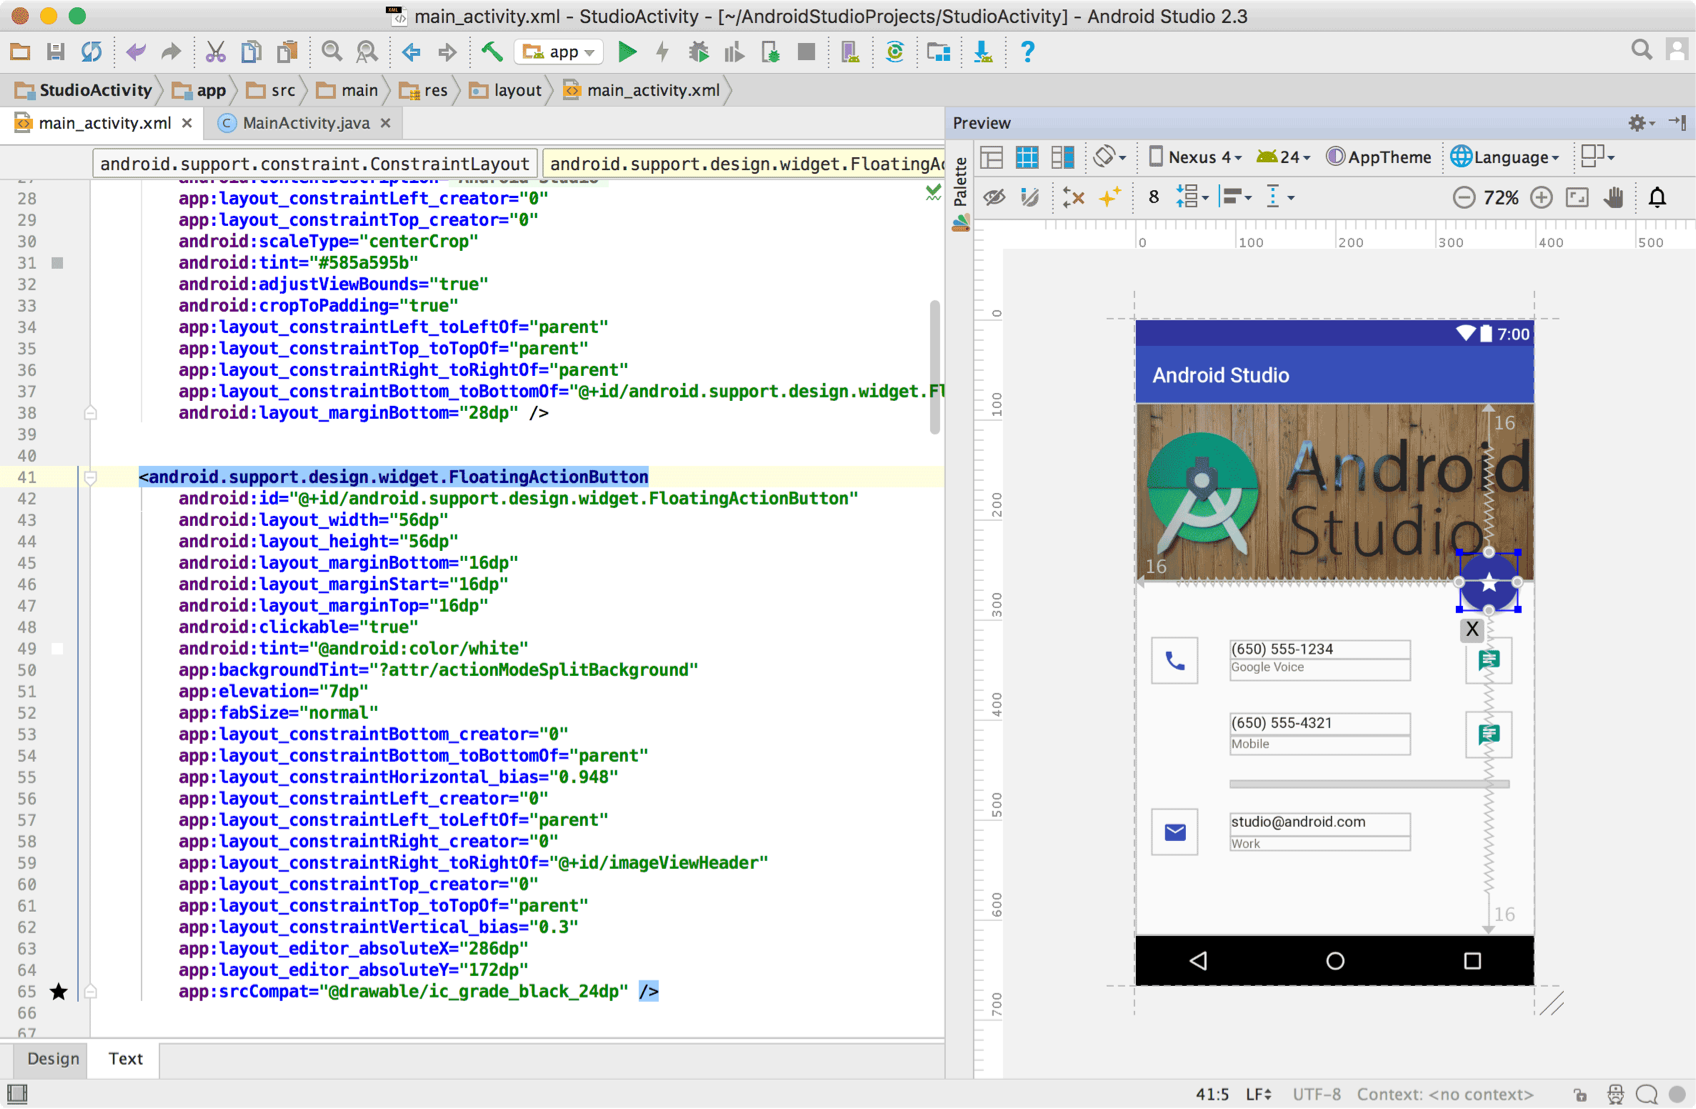Open the app run configuration dropdown
The width and height of the screenshot is (1696, 1109).
tap(559, 52)
